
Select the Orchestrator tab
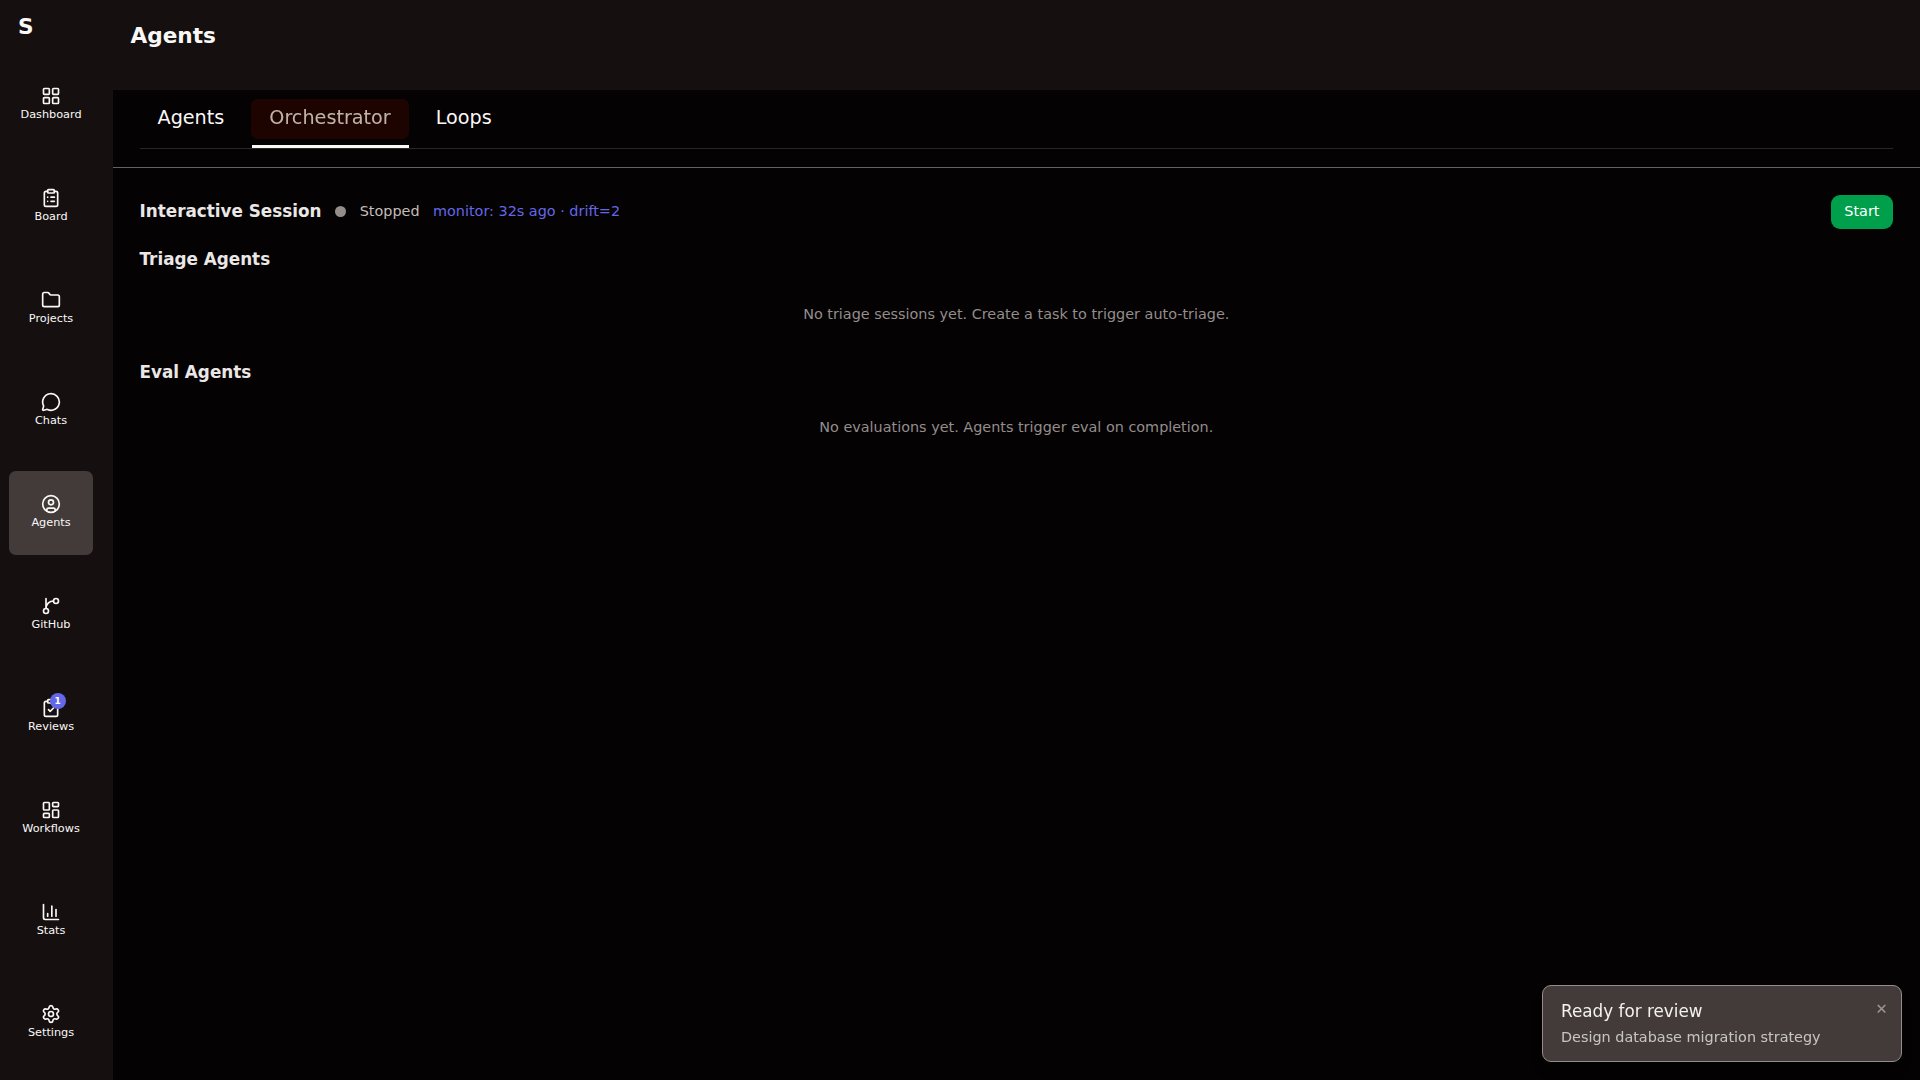[x=330, y=117]
